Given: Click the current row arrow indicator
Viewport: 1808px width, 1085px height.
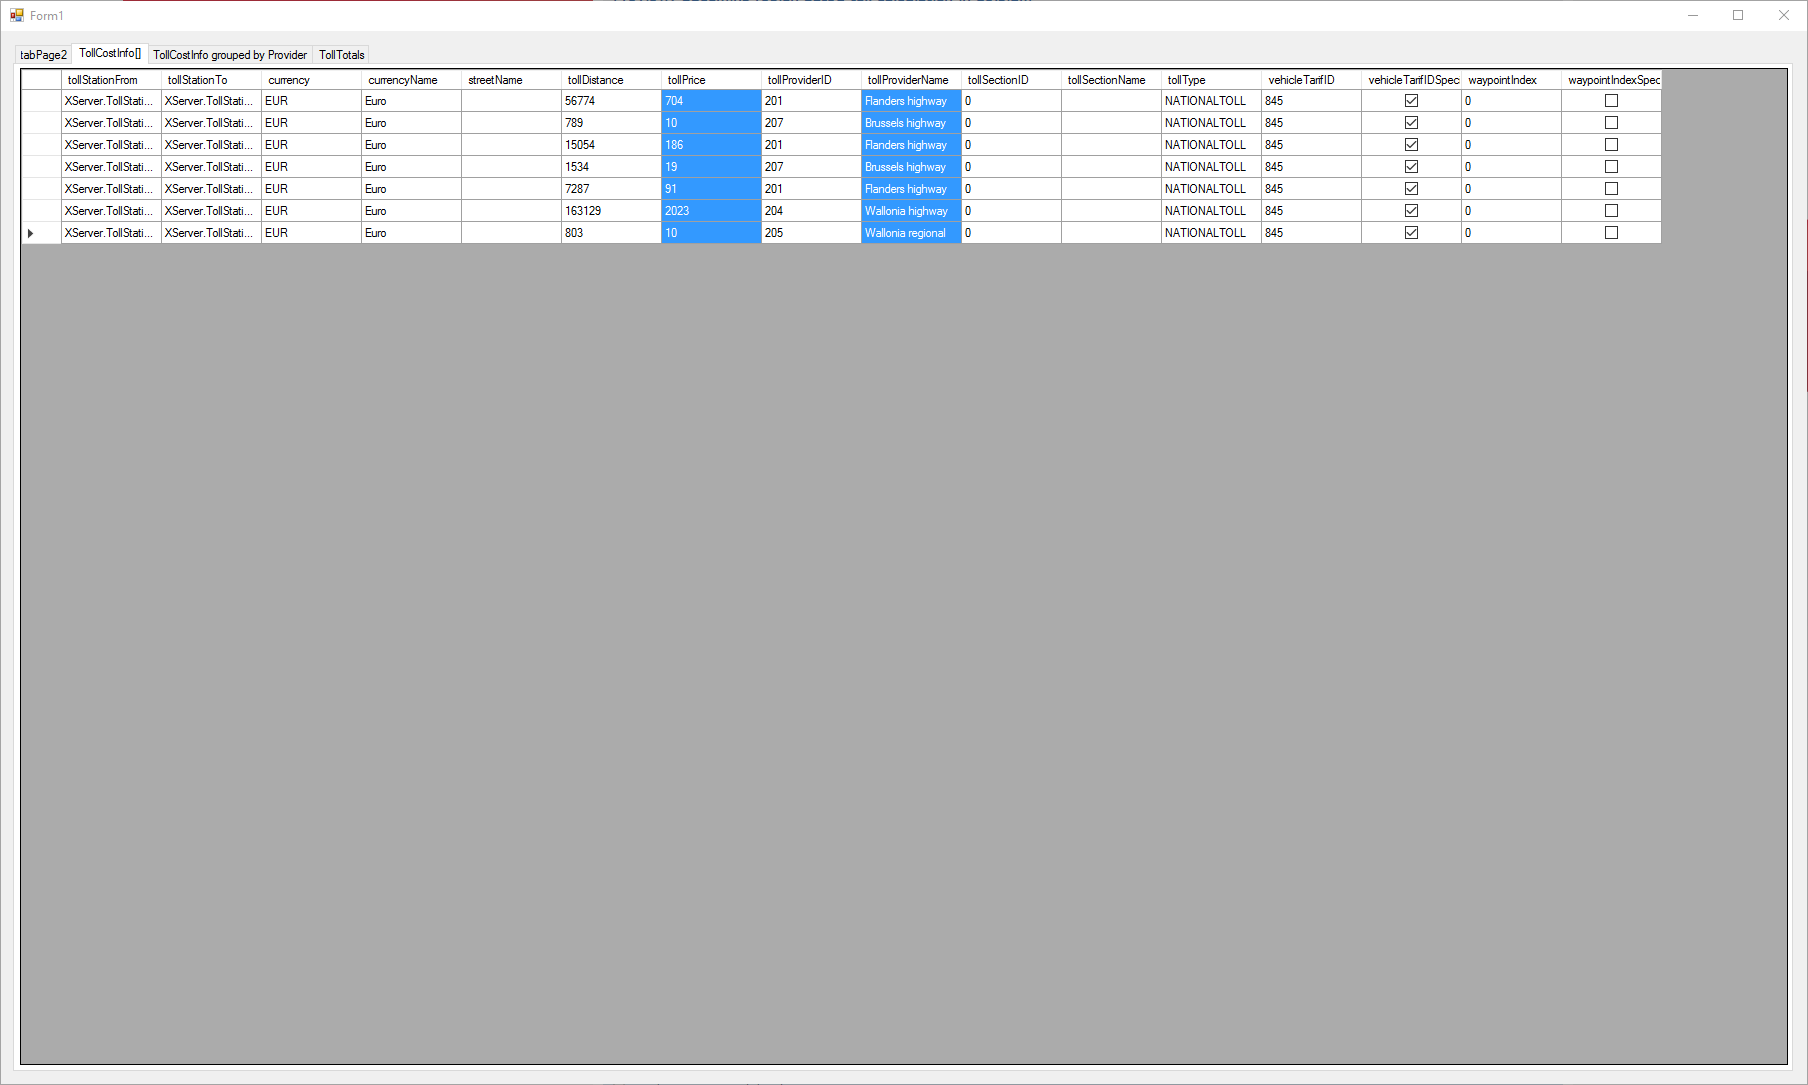Looking at the screenshot, I should click(x=31, y=233).
